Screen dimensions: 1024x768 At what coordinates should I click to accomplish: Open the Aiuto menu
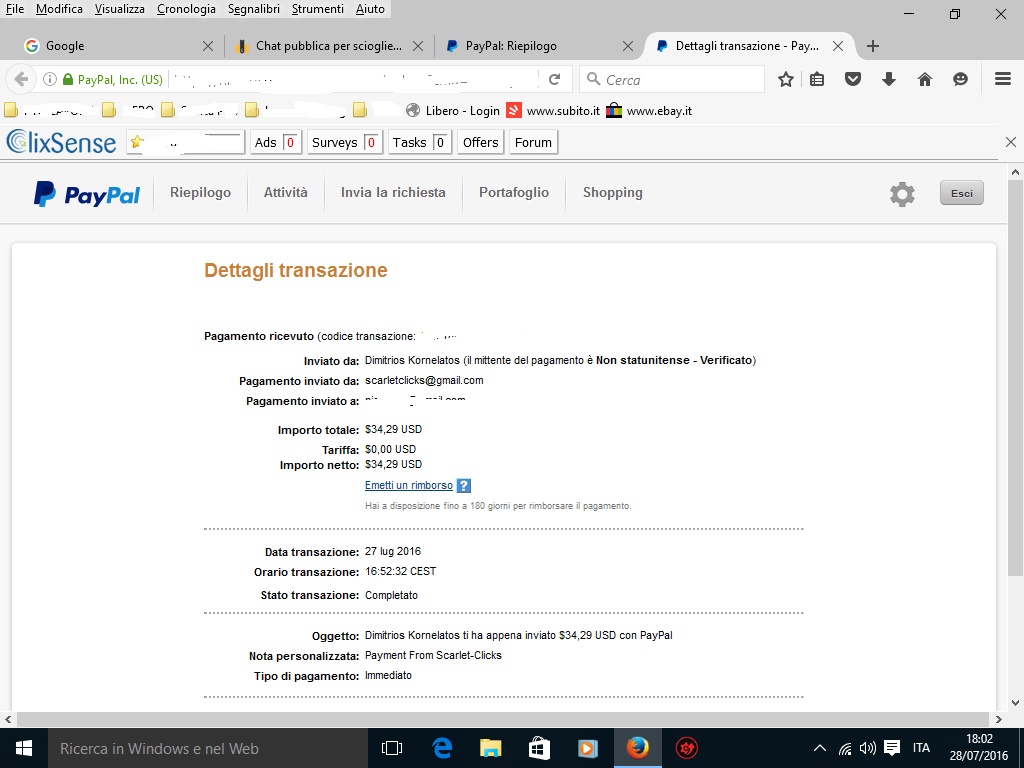[370, 9]
